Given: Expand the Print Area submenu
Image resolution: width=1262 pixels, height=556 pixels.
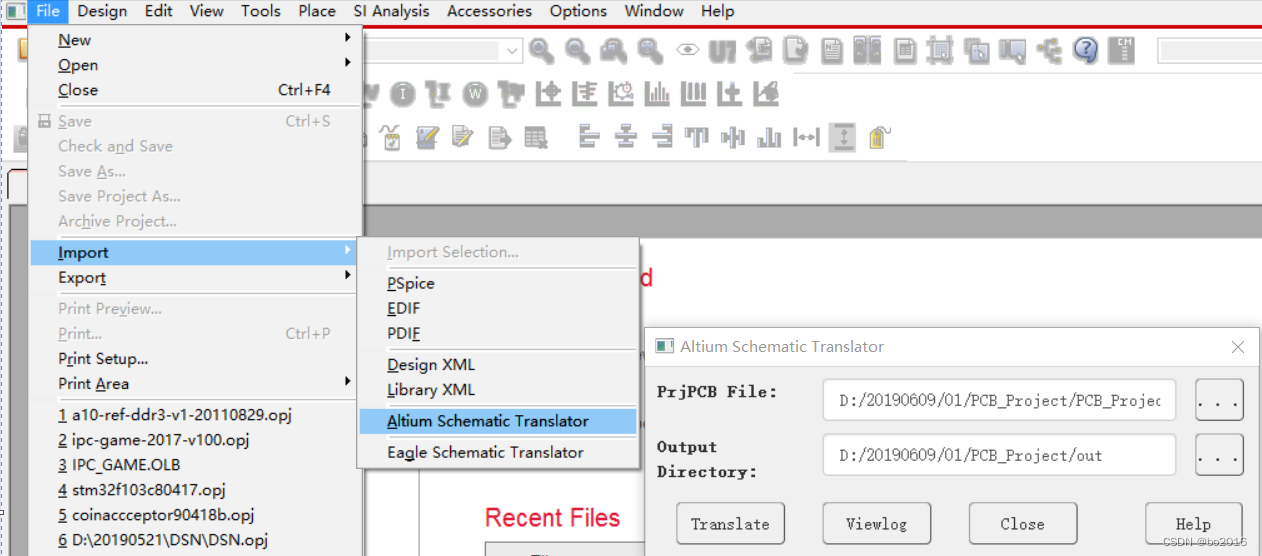Looking at the screenshot, I should tap(348, 383).
